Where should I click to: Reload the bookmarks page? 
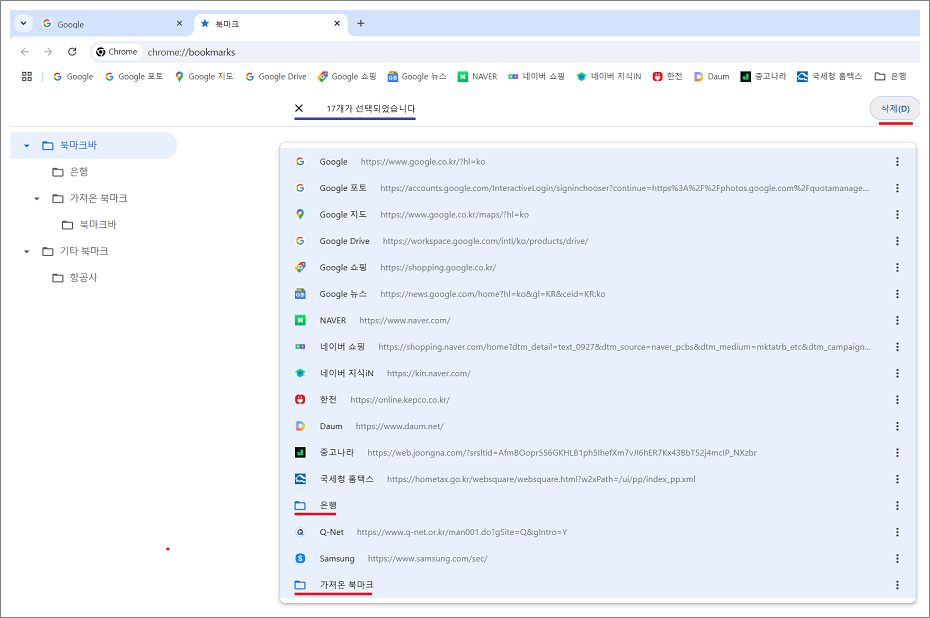tap(72, 52)
